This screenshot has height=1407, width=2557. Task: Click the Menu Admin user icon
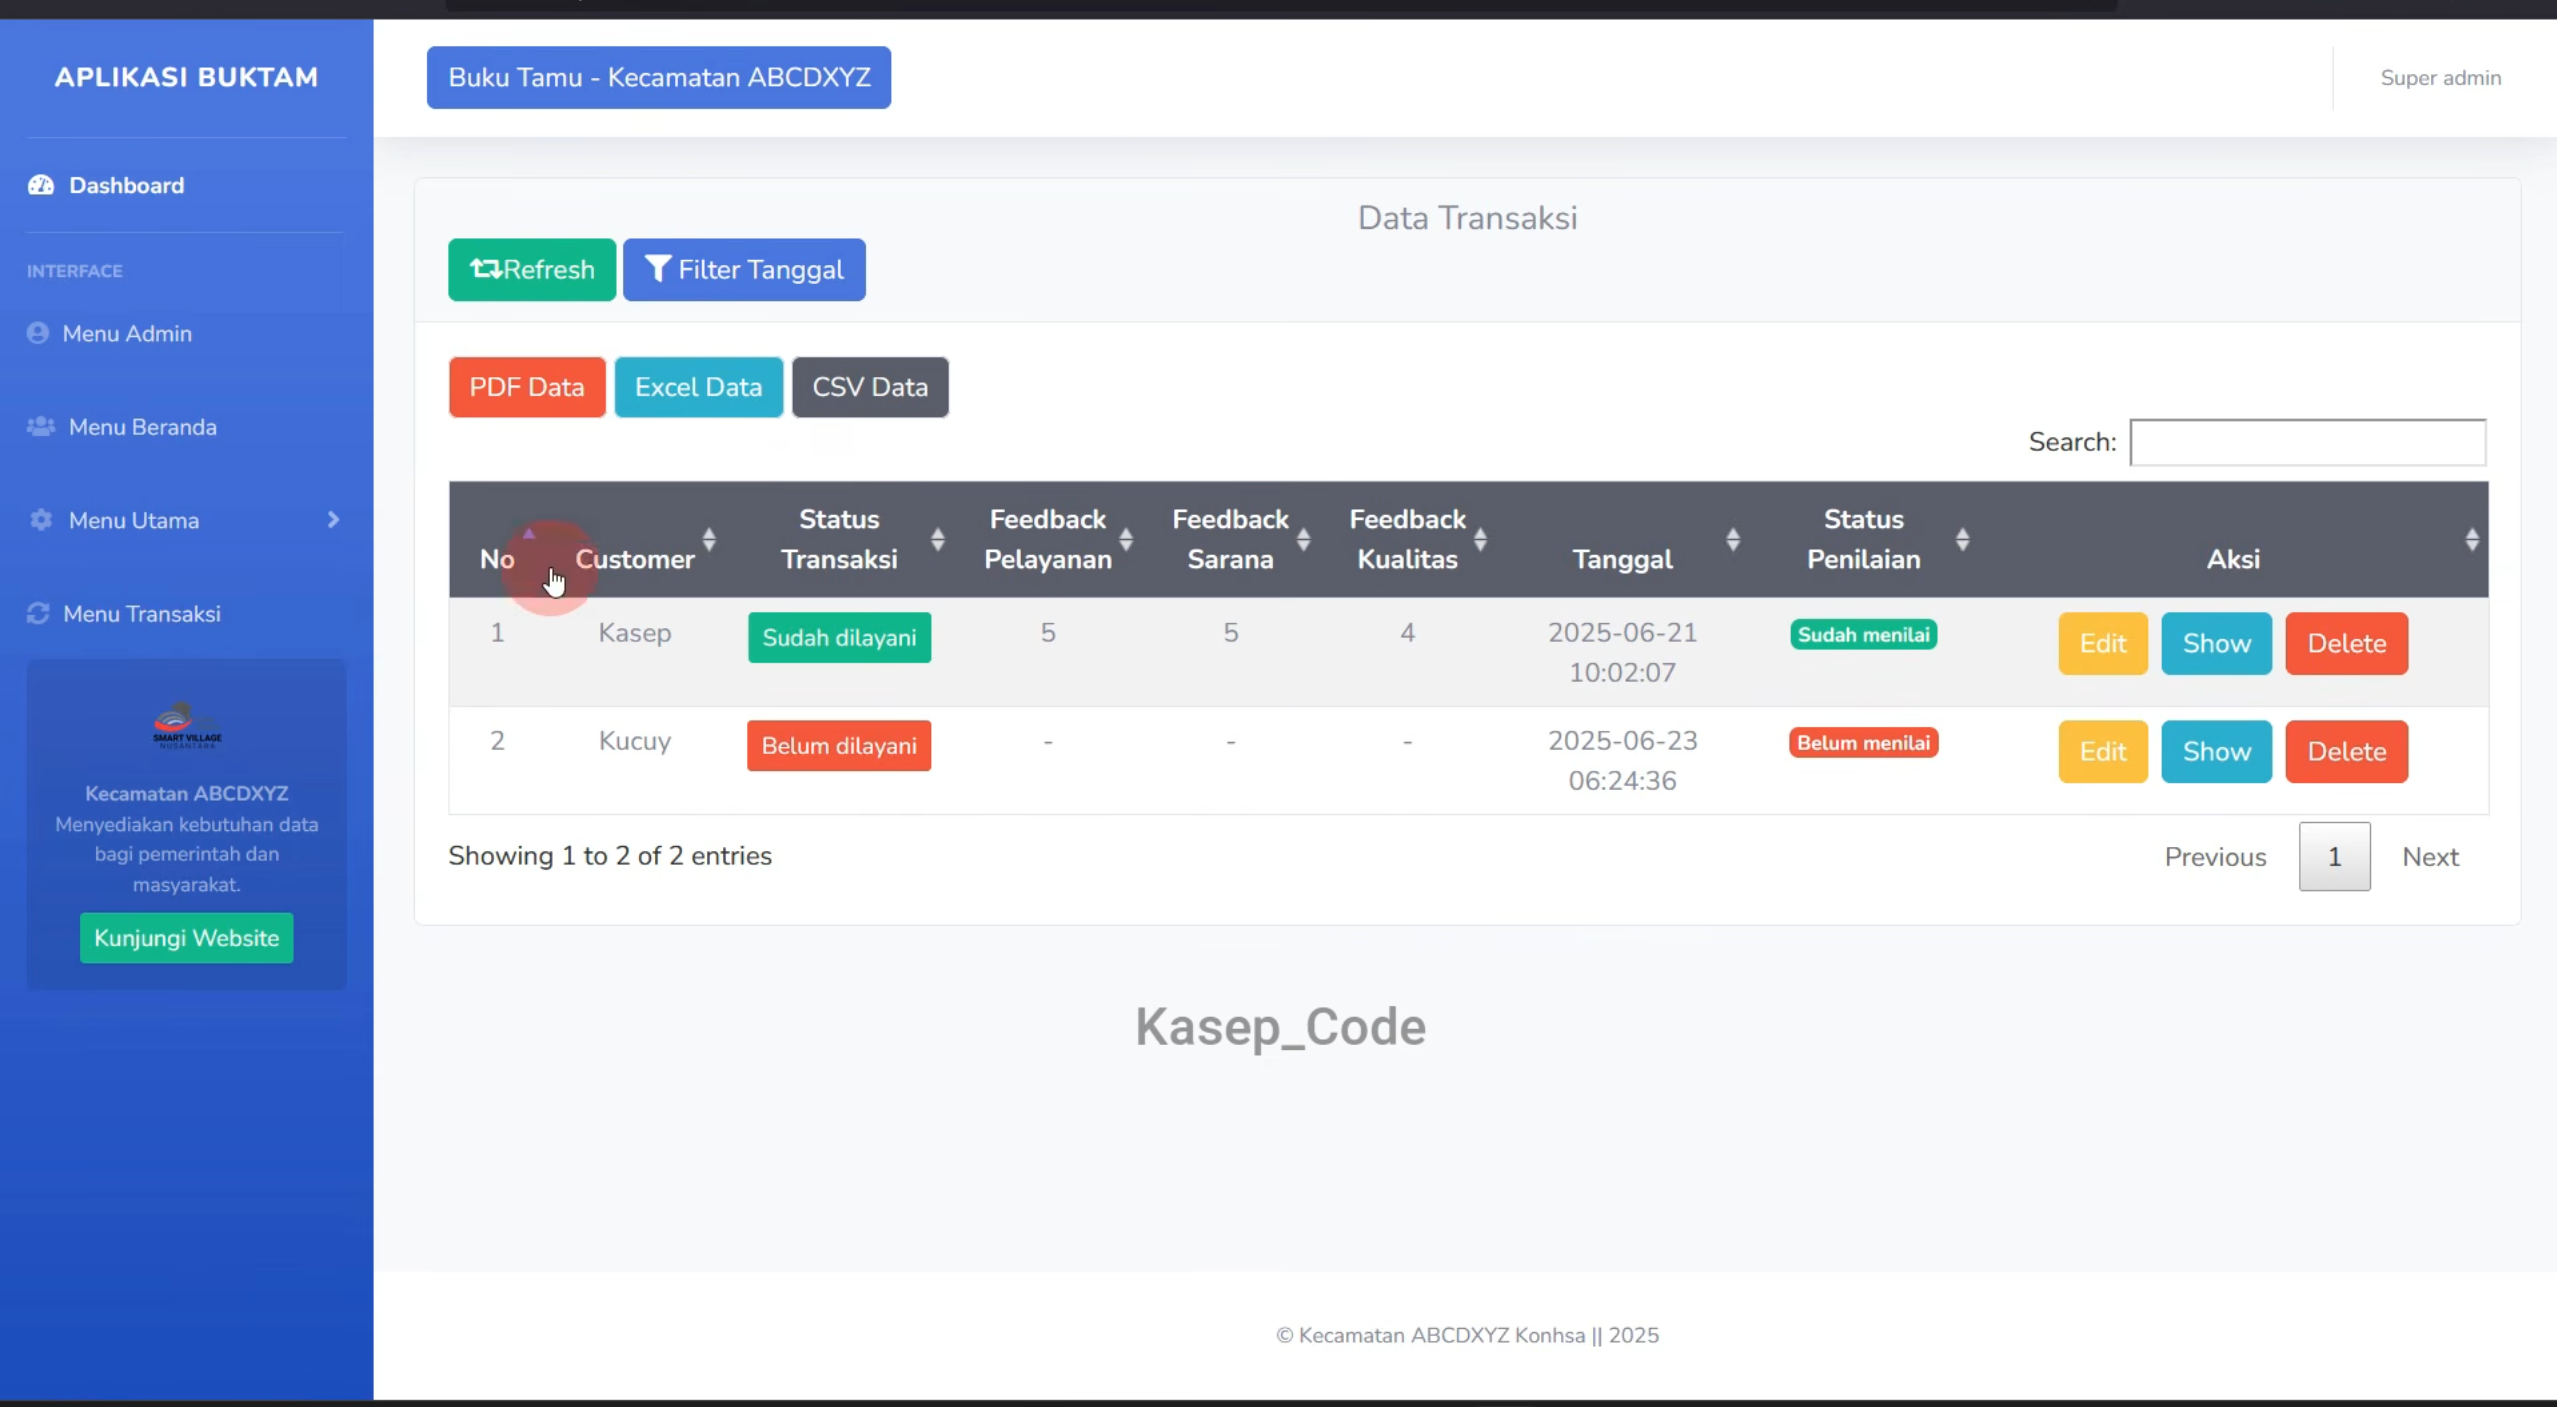coord(38,333)
